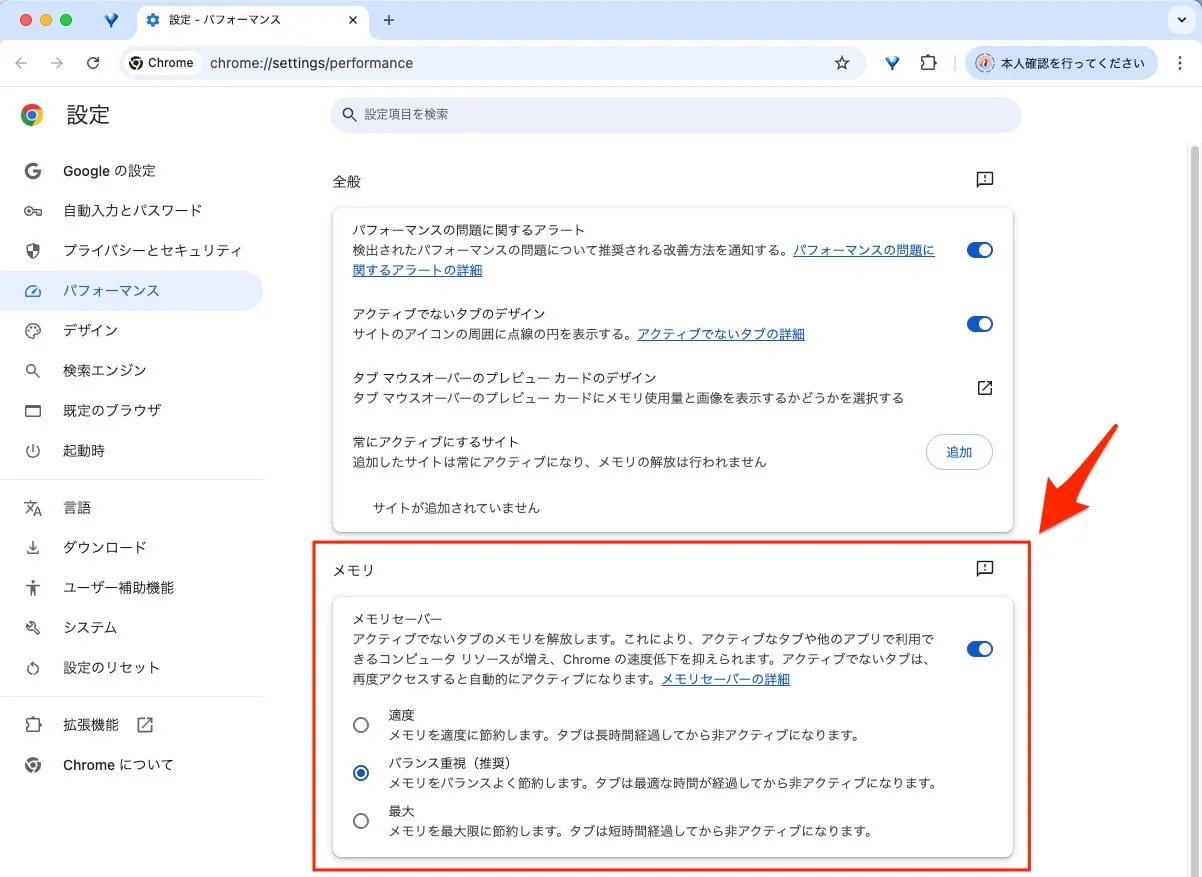Turn off the メモリセーバー switch

point(979,649)
